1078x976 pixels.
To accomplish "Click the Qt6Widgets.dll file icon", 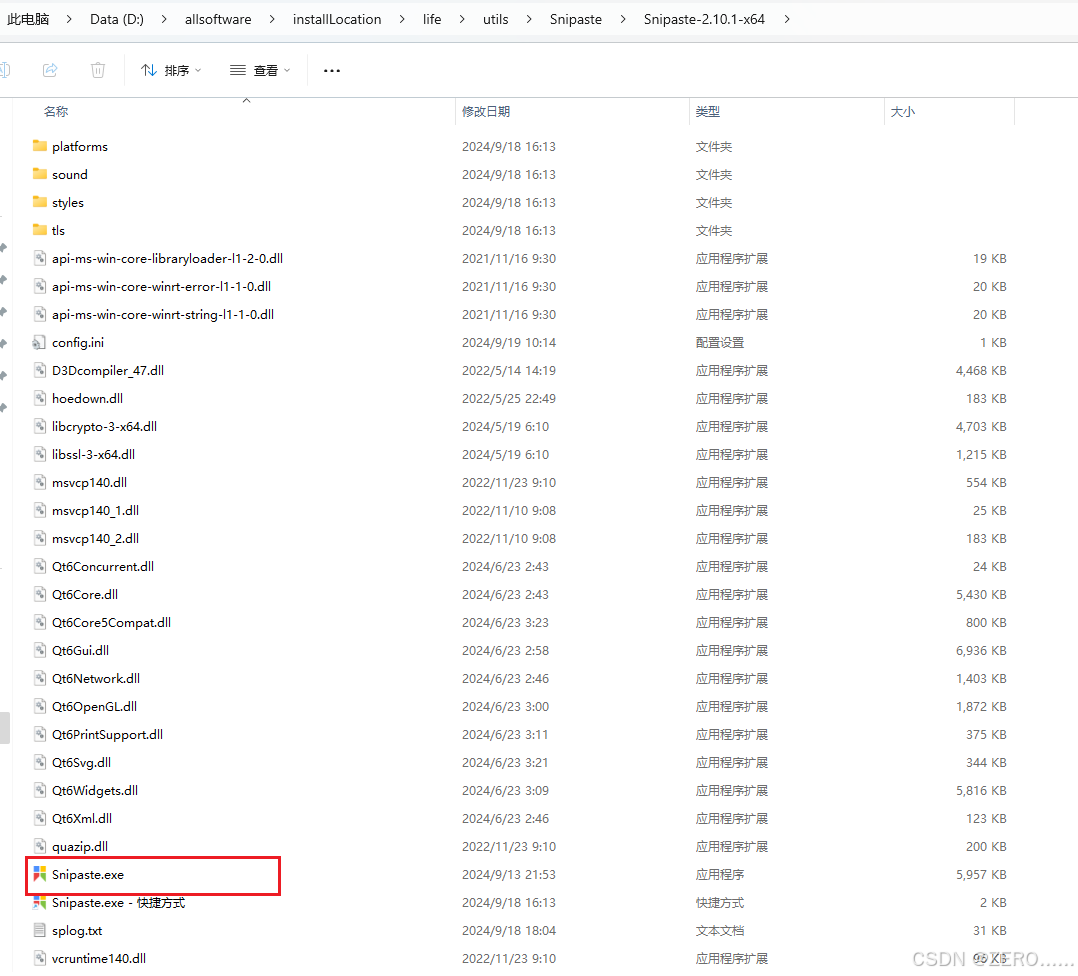I will point(40,790).
